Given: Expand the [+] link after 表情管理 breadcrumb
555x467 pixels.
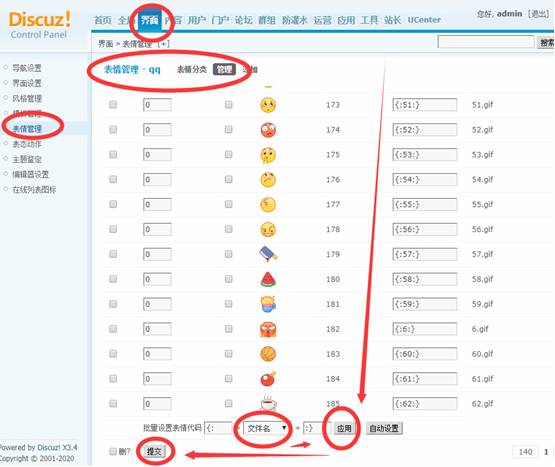Looking at the screenshot, I should (x=164, y=44).
